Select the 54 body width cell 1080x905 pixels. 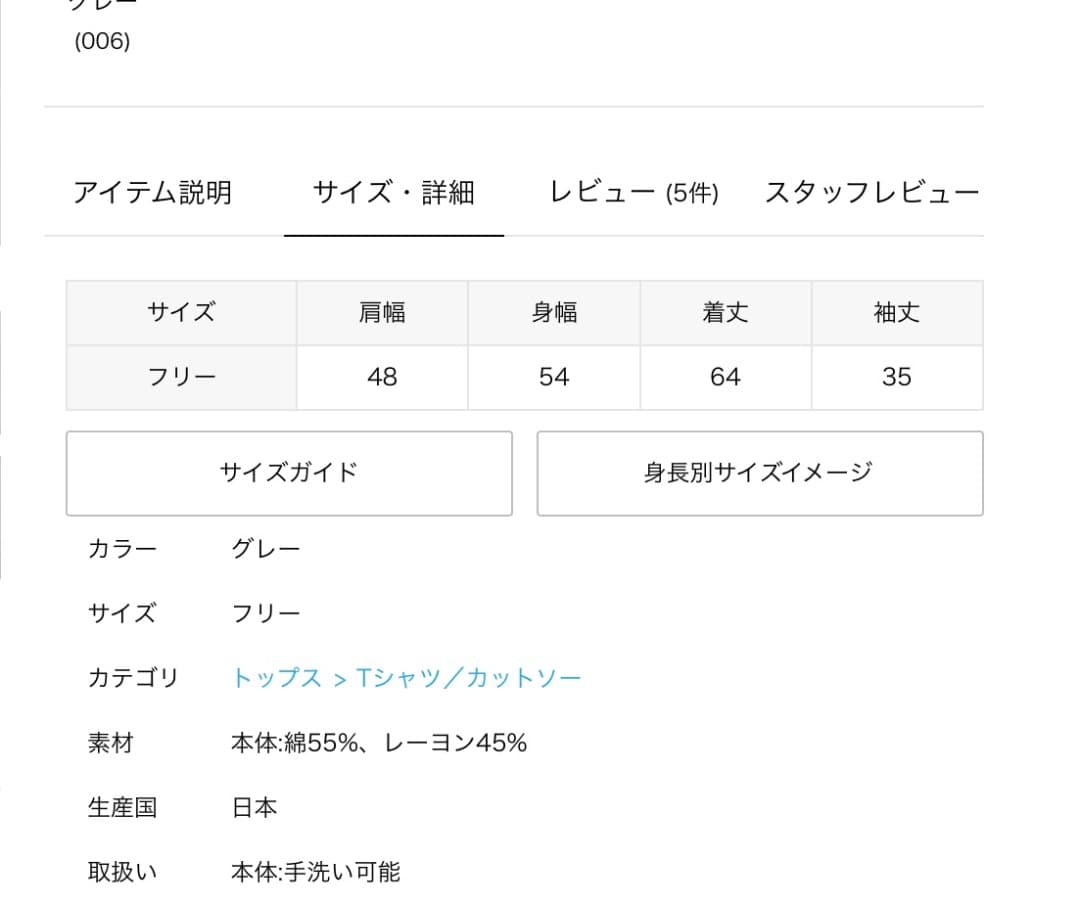pyautogui.click(x=554, y=377)
